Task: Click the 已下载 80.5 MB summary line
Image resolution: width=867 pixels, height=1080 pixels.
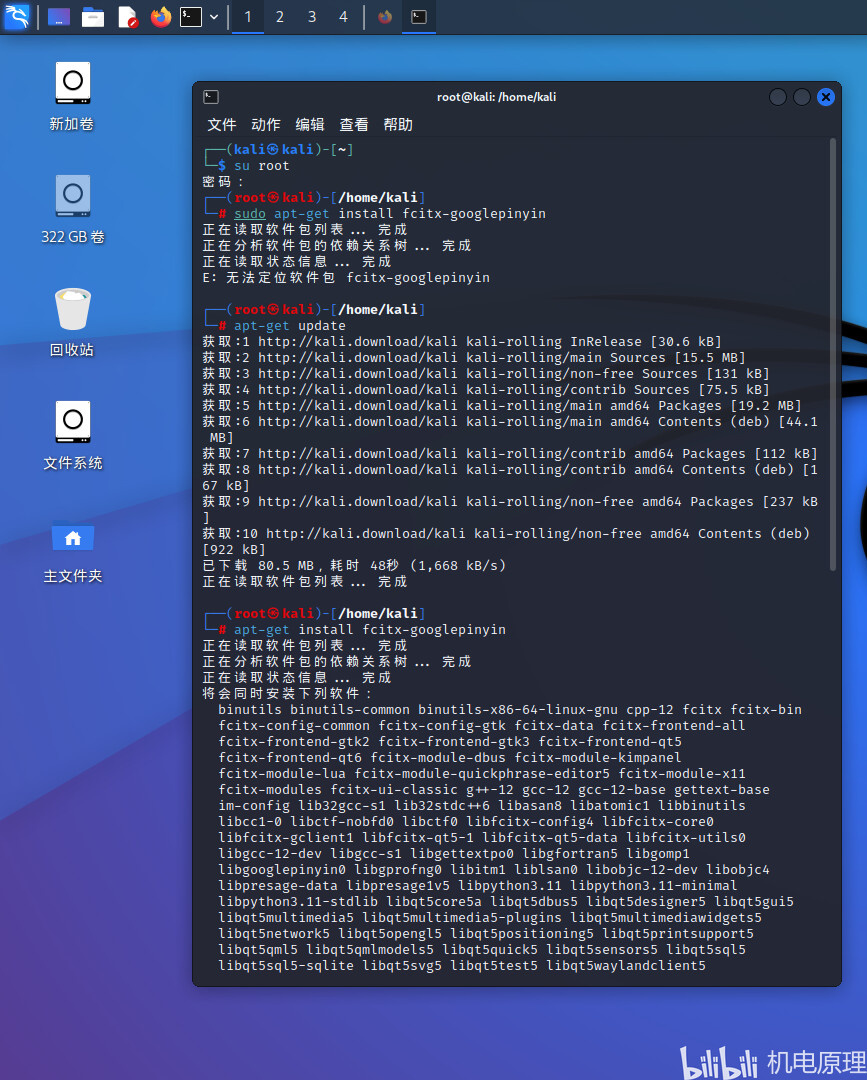Action: [x=355, y=565]
